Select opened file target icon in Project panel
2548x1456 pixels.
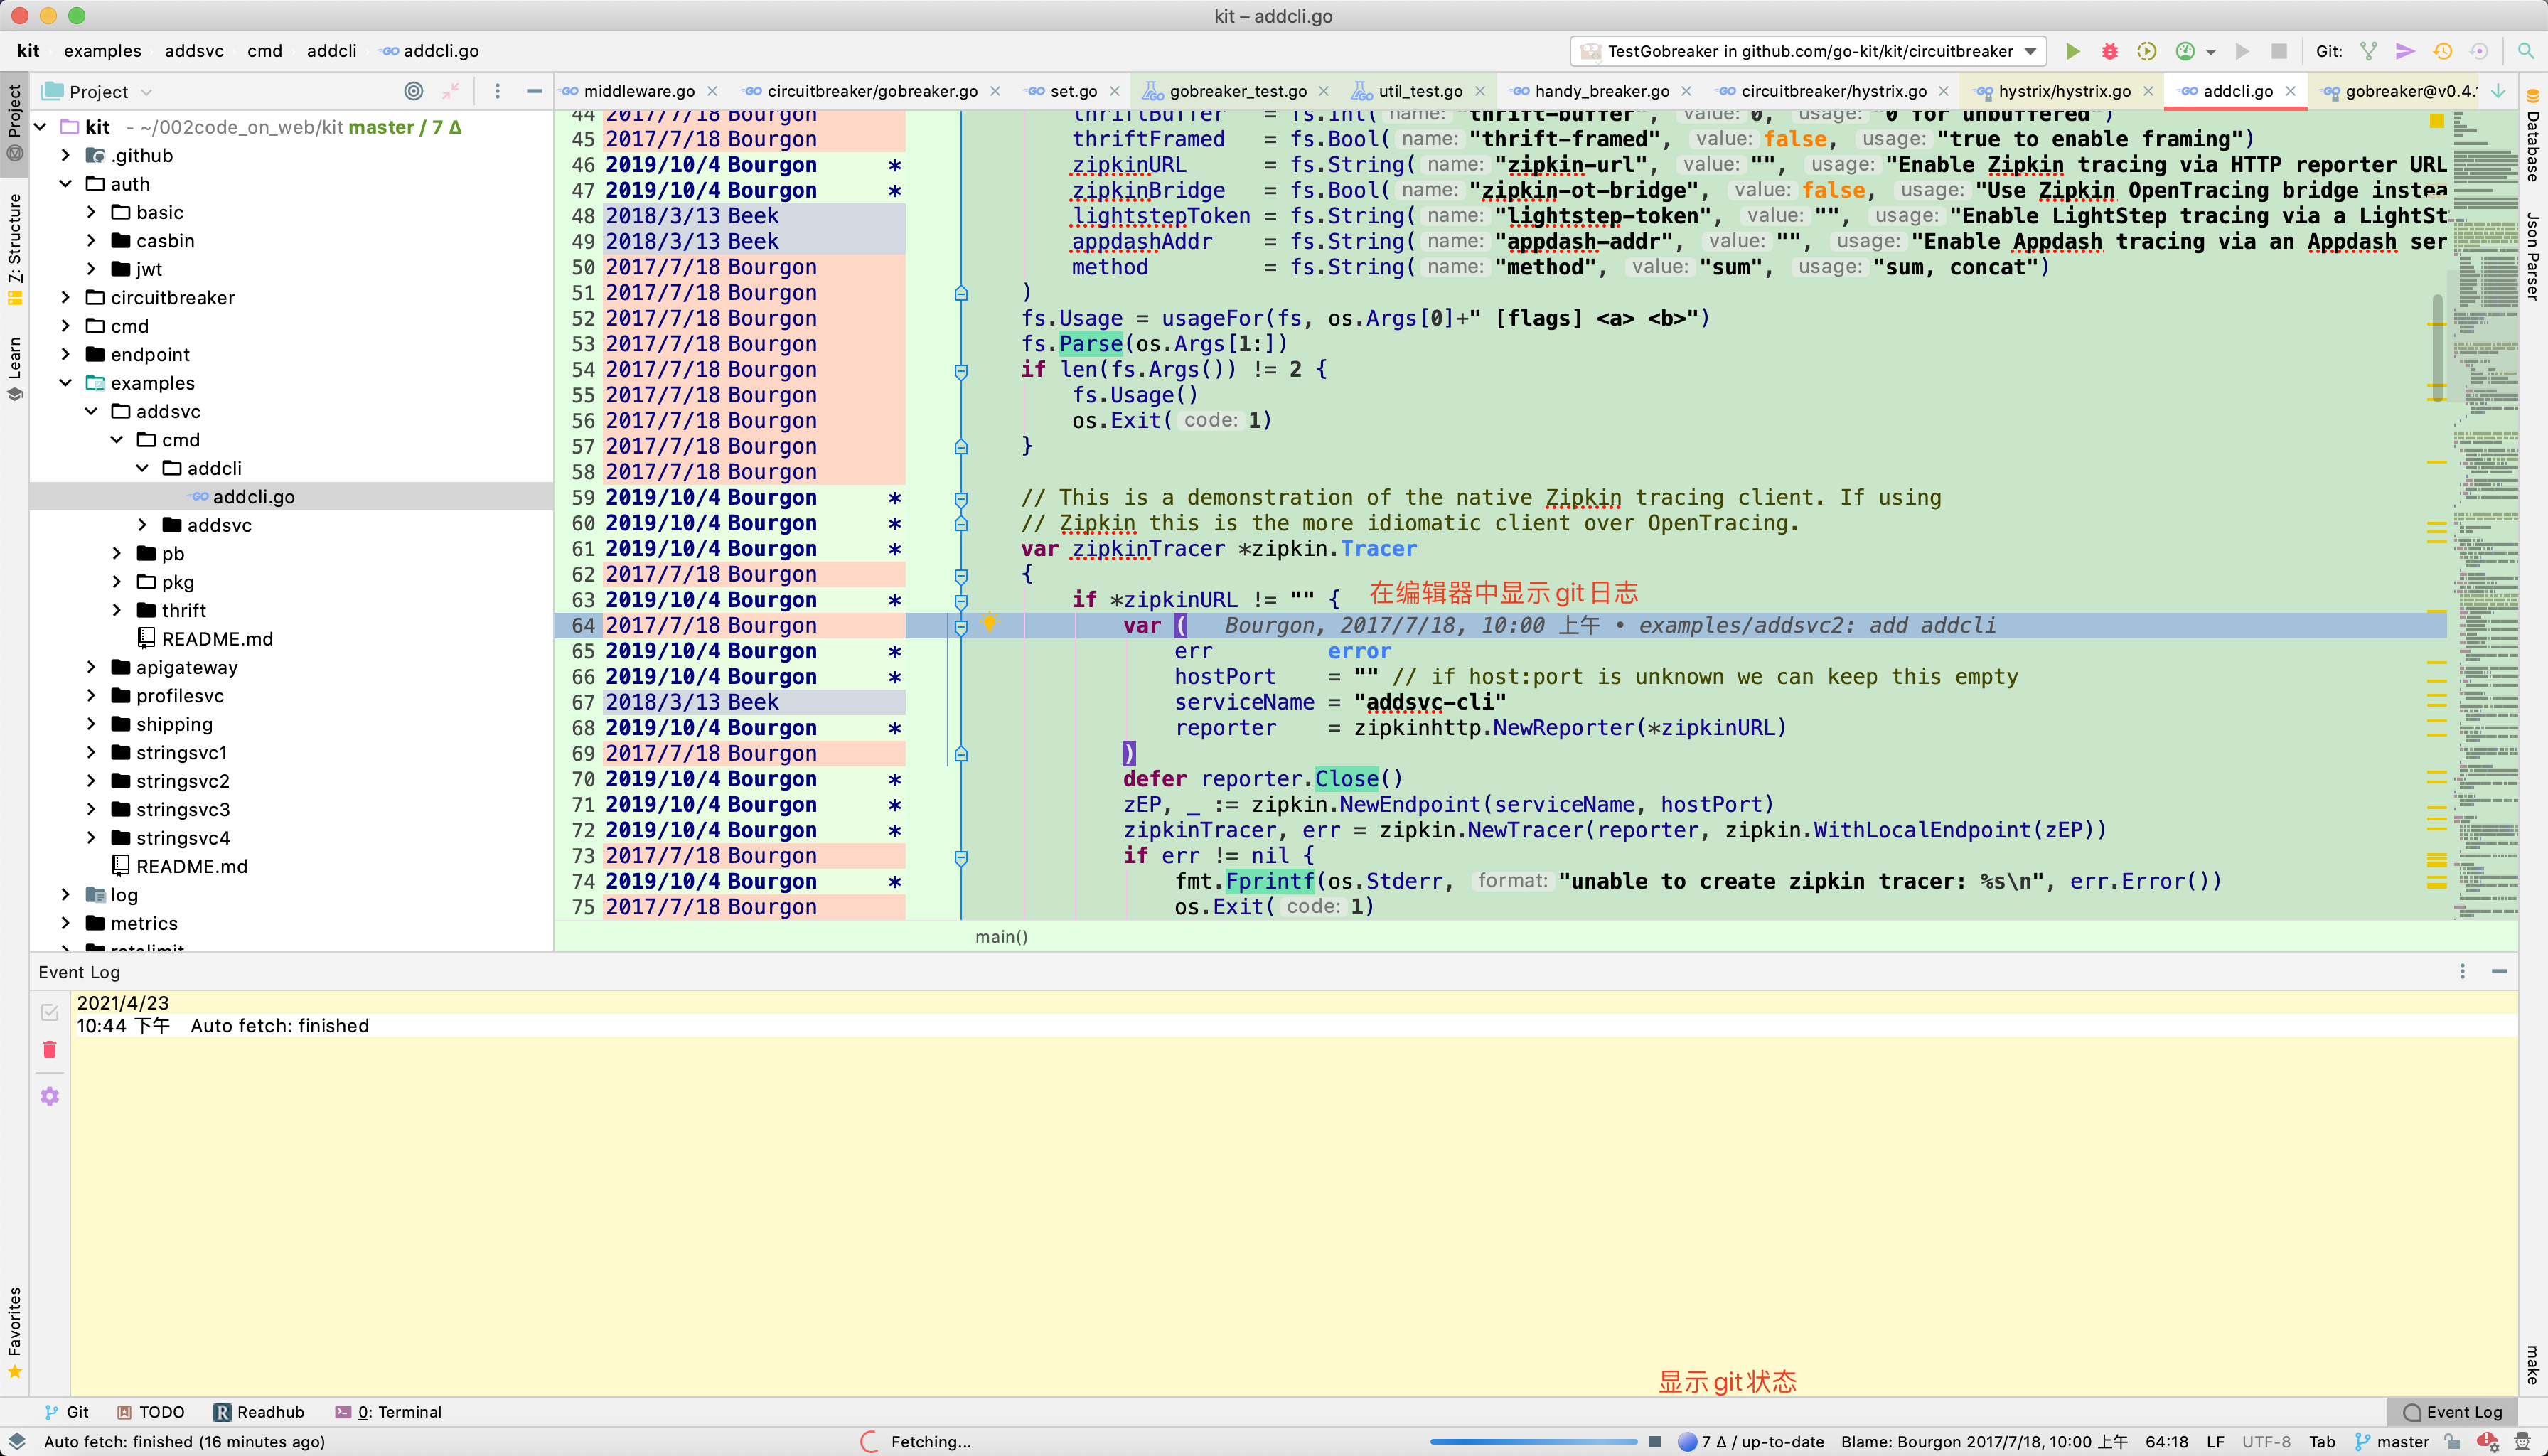(413, 91)
